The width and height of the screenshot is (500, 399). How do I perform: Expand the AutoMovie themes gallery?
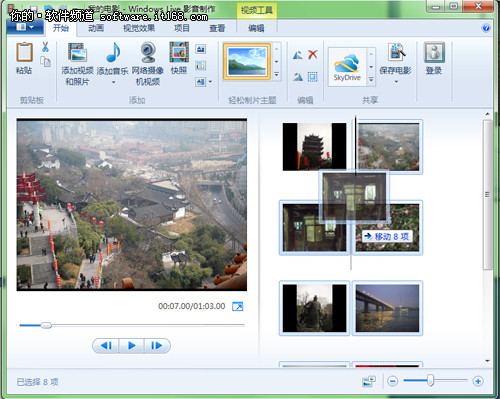276,74
